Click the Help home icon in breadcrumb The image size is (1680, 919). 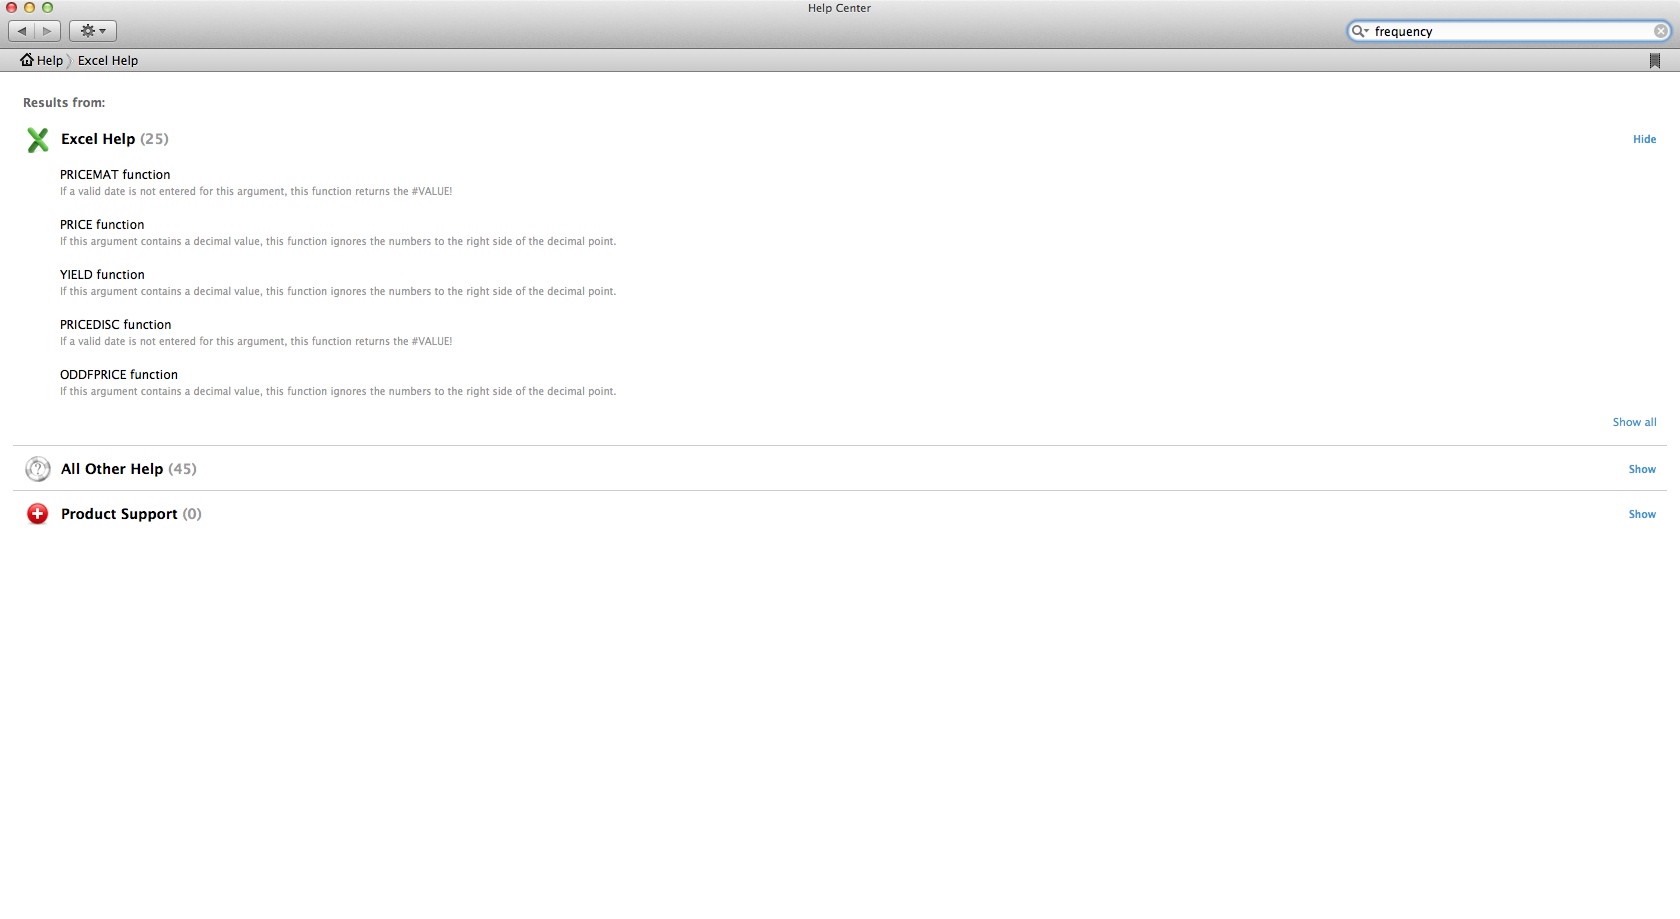pos(27,60)
